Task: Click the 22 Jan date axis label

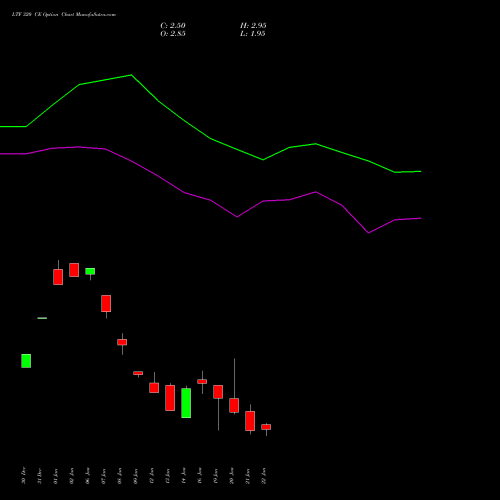Action: pyautogui.click(x=263, y=476)
